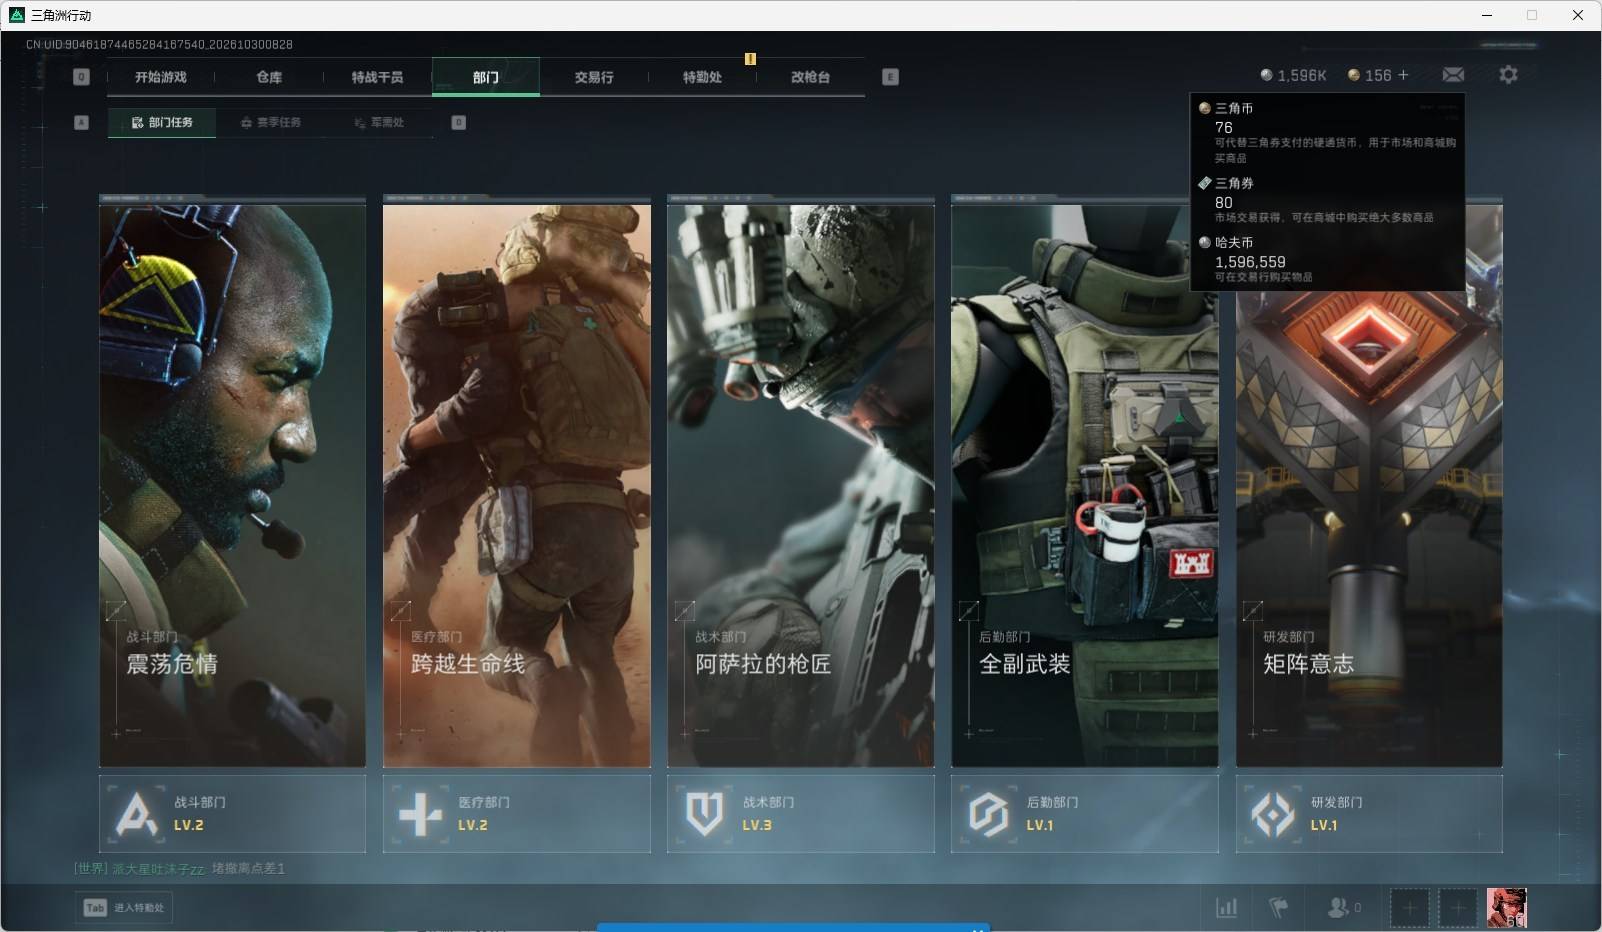Click the 战斗部门 LV.2 emblem icon
This screenshot has height=932, width=1602.
click(x=136, y=813)
